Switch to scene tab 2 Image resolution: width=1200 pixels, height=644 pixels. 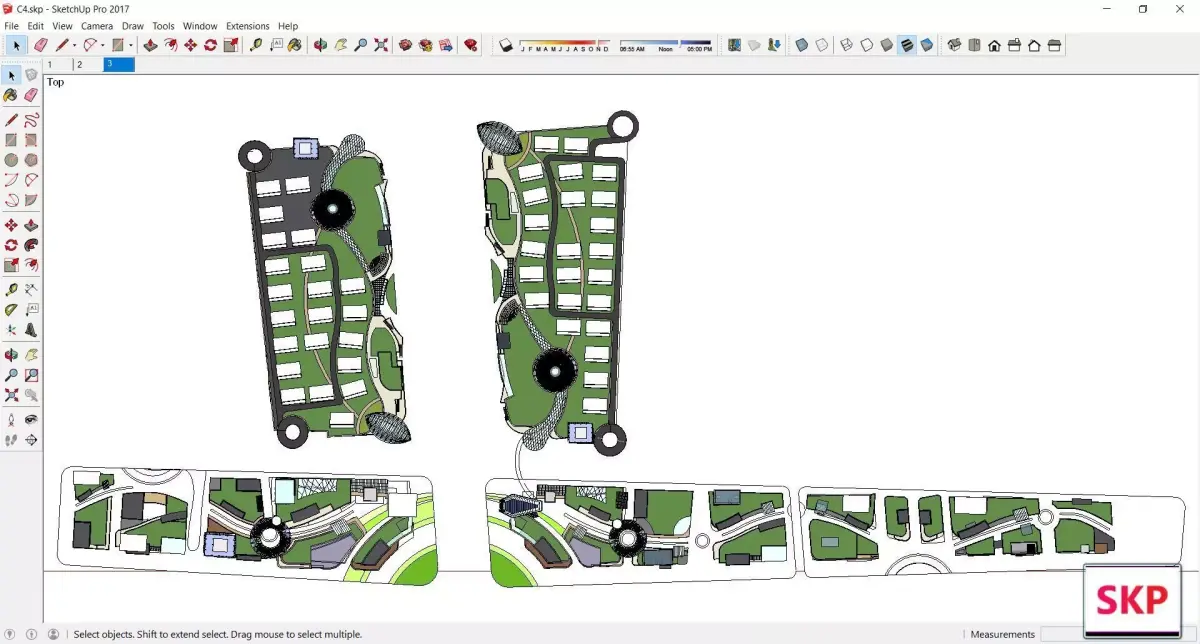pos(88,65)
